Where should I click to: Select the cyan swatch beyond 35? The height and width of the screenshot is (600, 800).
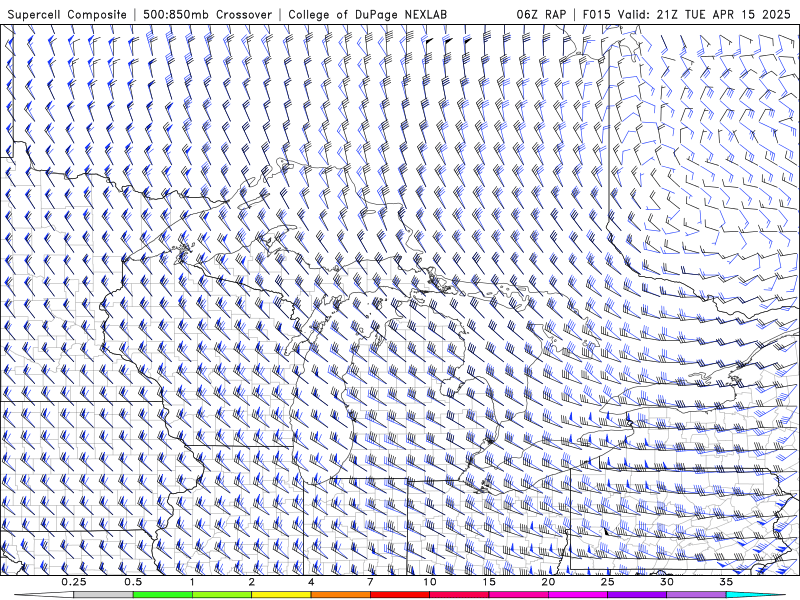pos(755,595)
